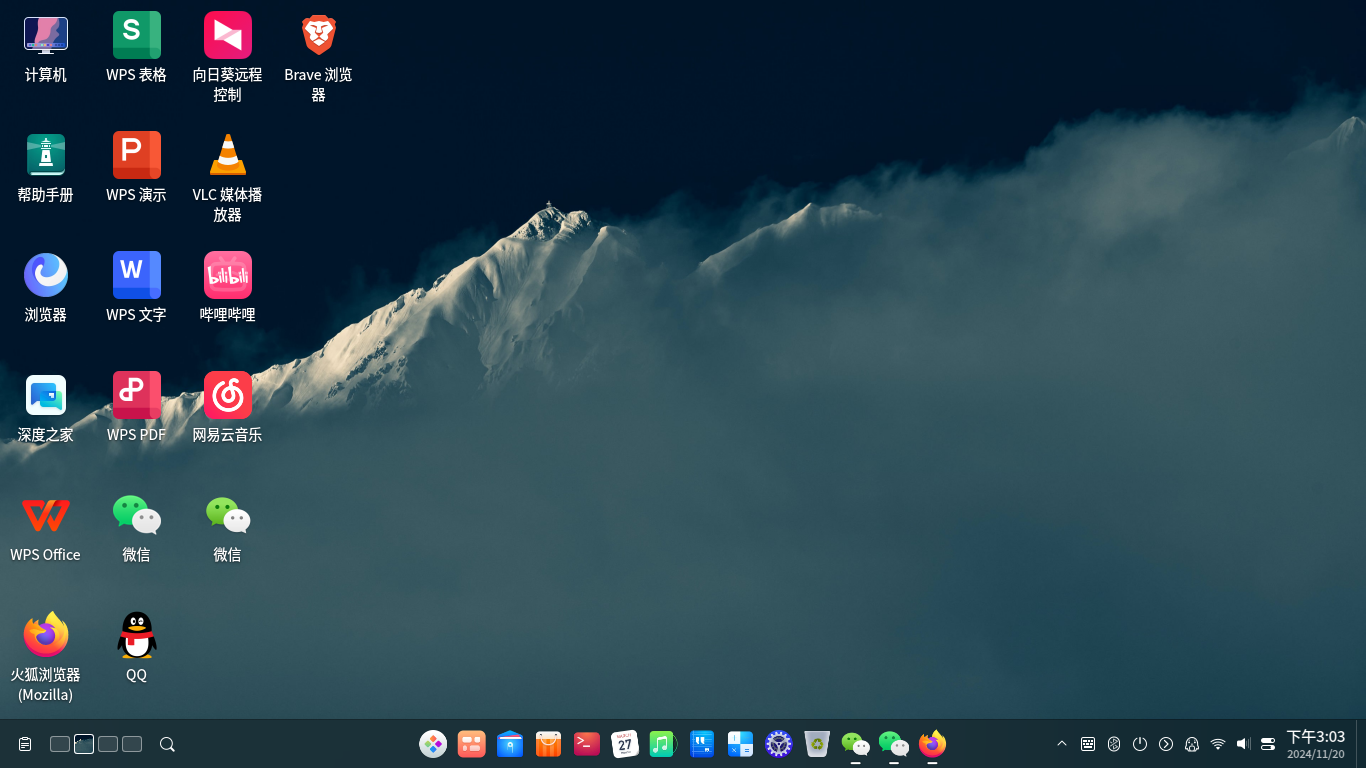
Task: Open the clipboard icon in the taskbar
Action: coord(25,744)
